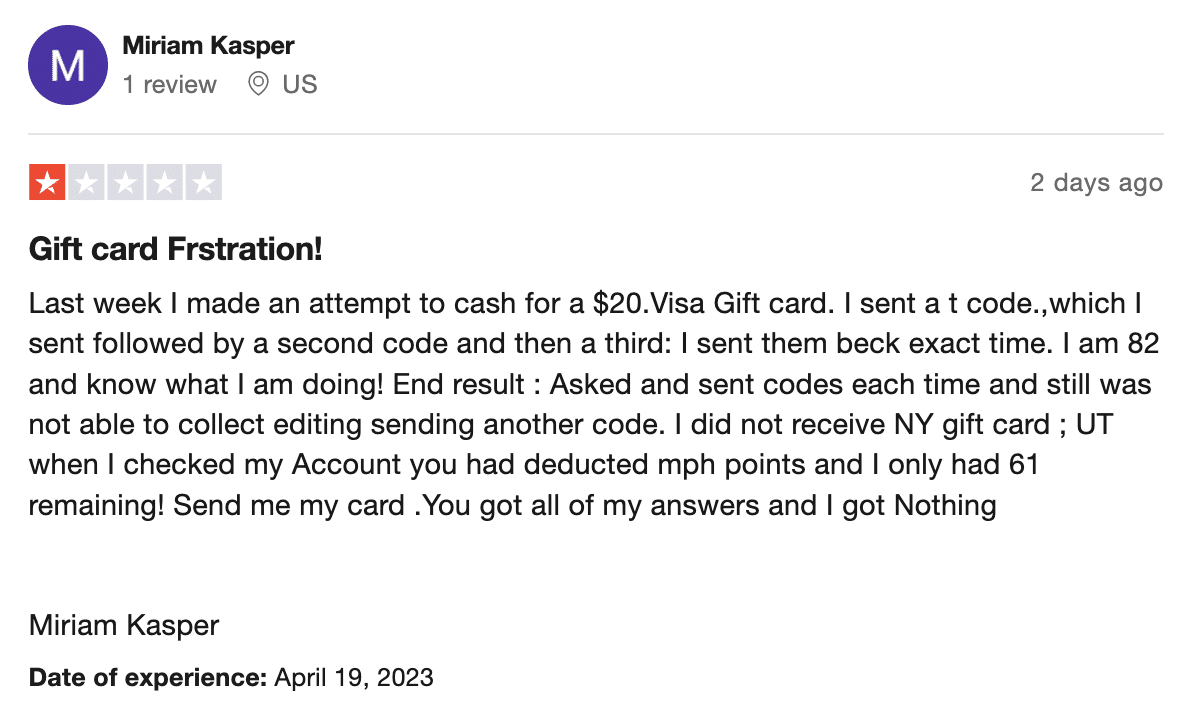Select the fourth gray rating star
This screenshot has width=1198, height=718.
pyautogui.click(x=164, y=183)
